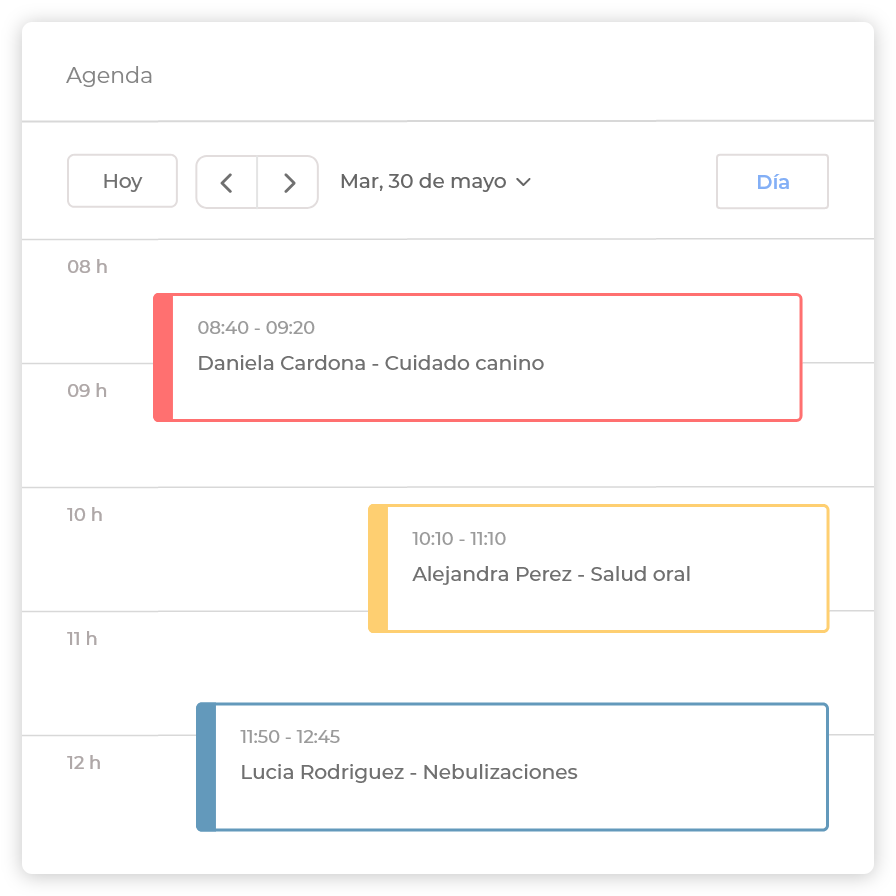Screen dimensions: 896x896
Task: Go to next day with right arrow
Action: point(289,182)
